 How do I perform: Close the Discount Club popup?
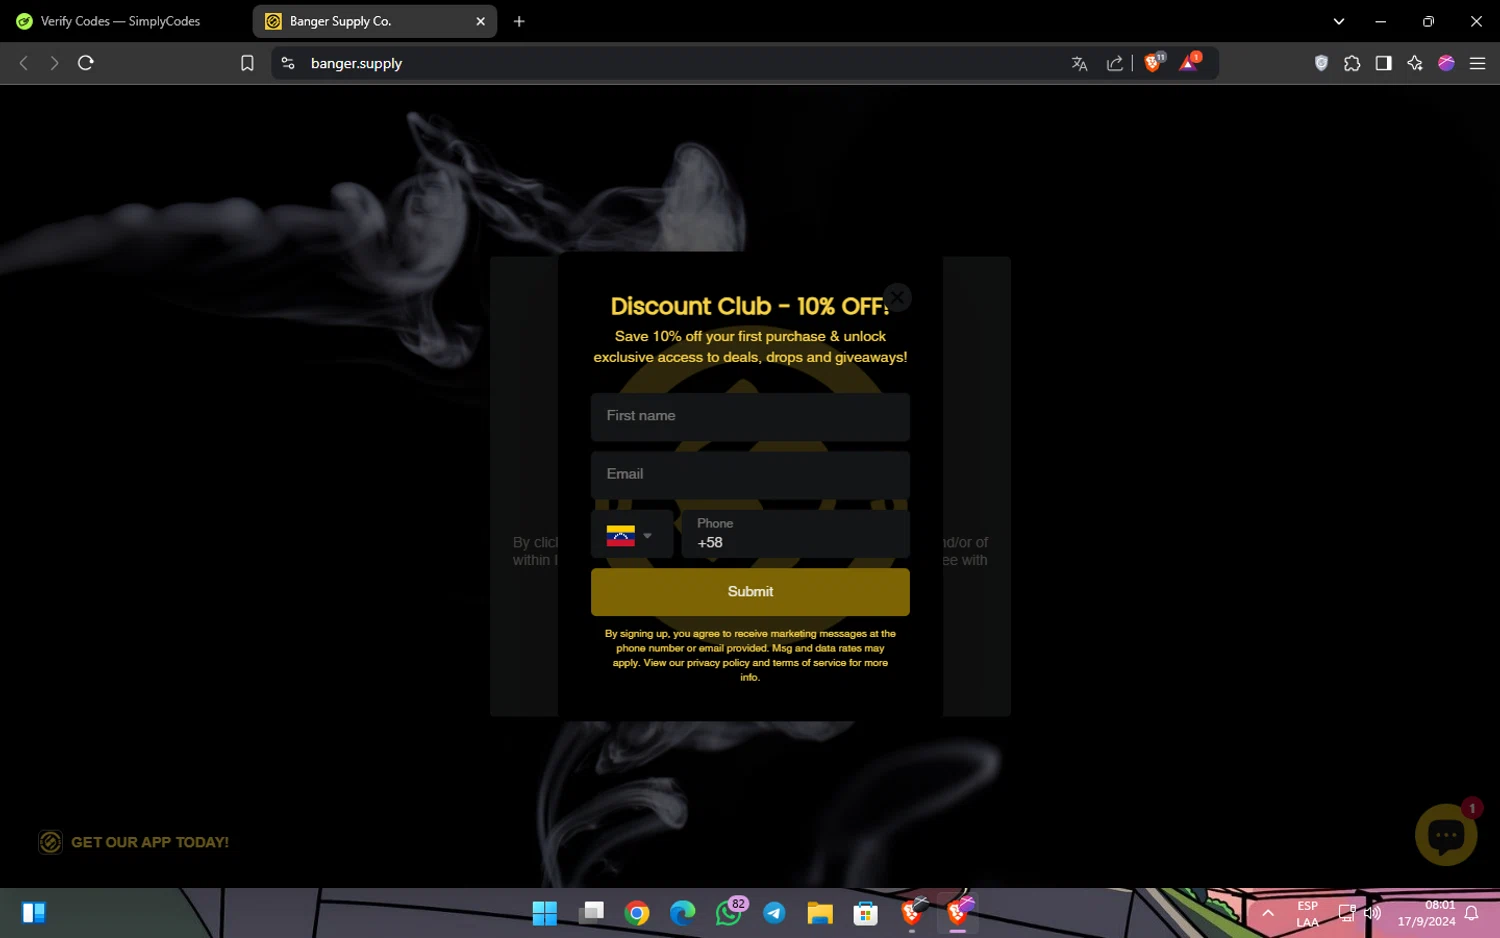(x=897, y=297)
